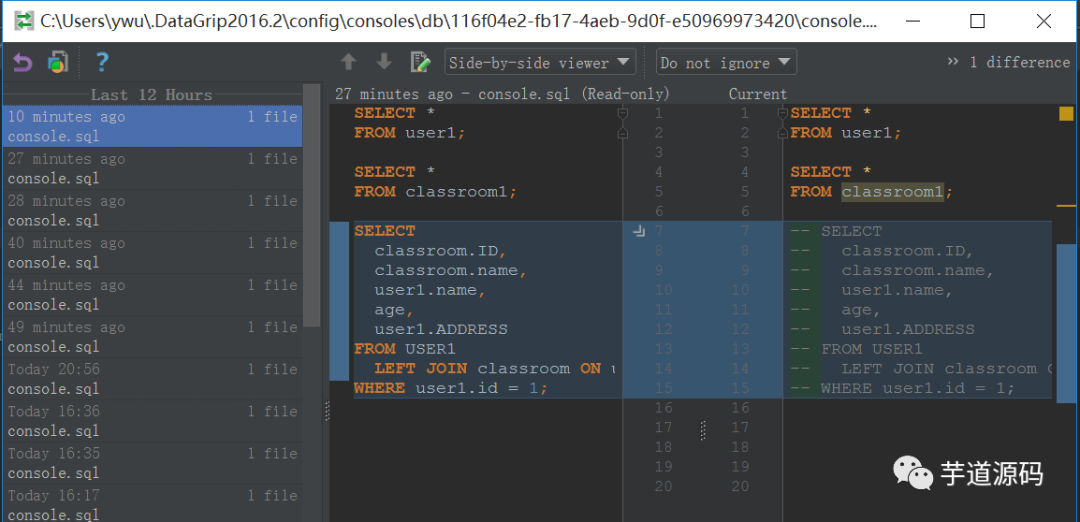1080x522 pixels.
Task: Select the '40 minutes ago' console.sql revision
Action: (152, 253)
